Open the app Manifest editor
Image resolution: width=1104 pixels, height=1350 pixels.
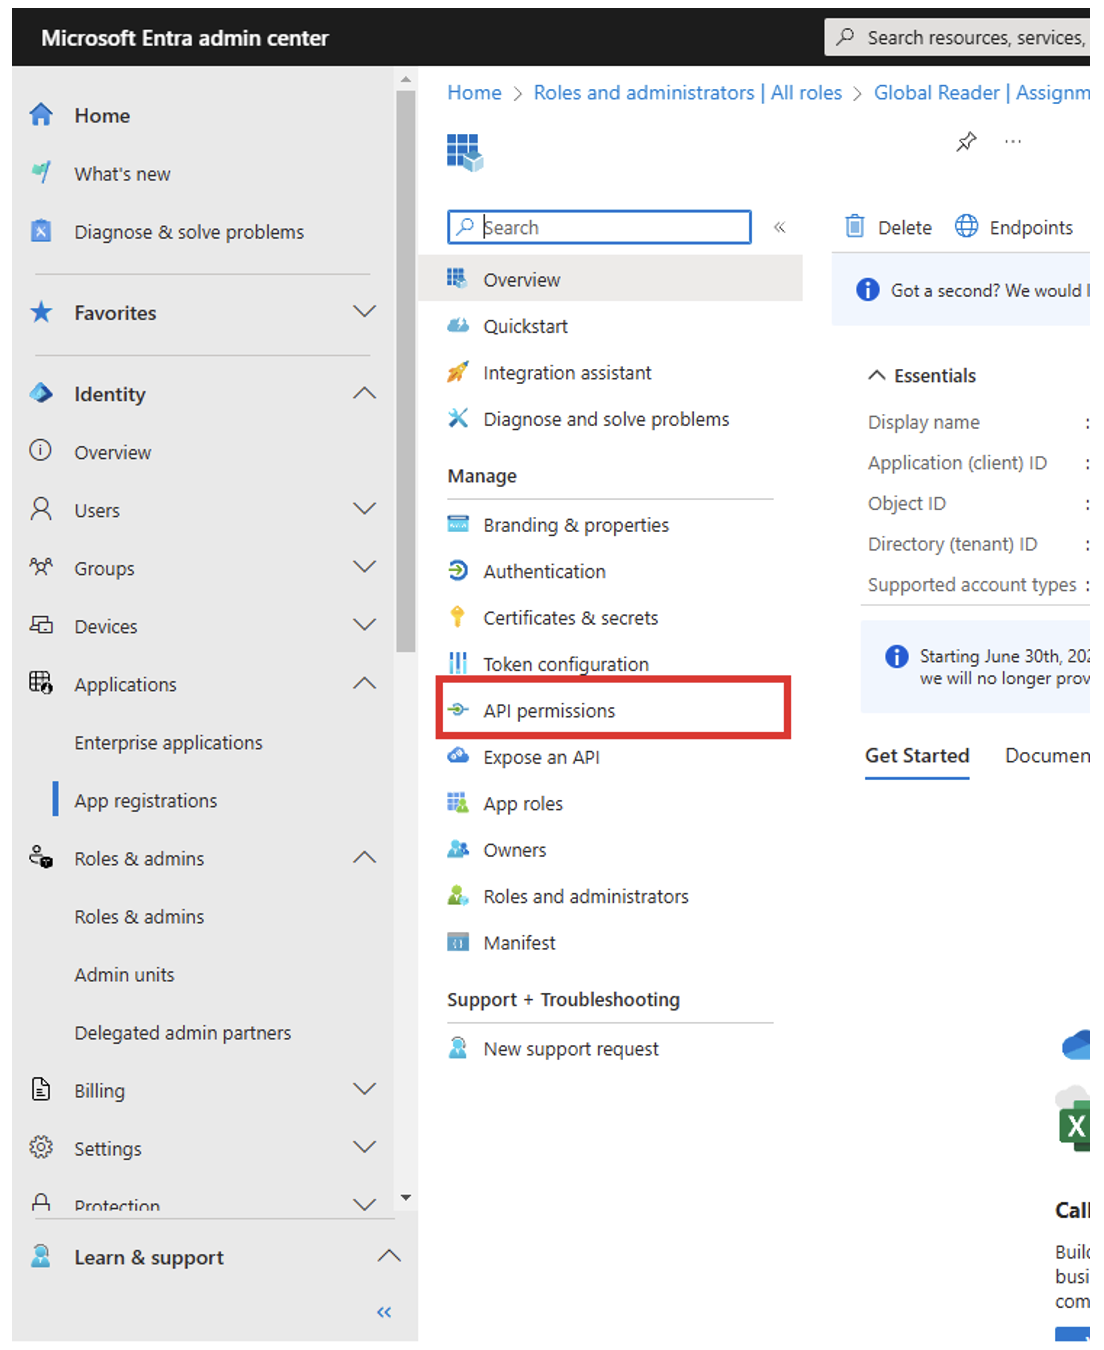click(x=519, y=942)
